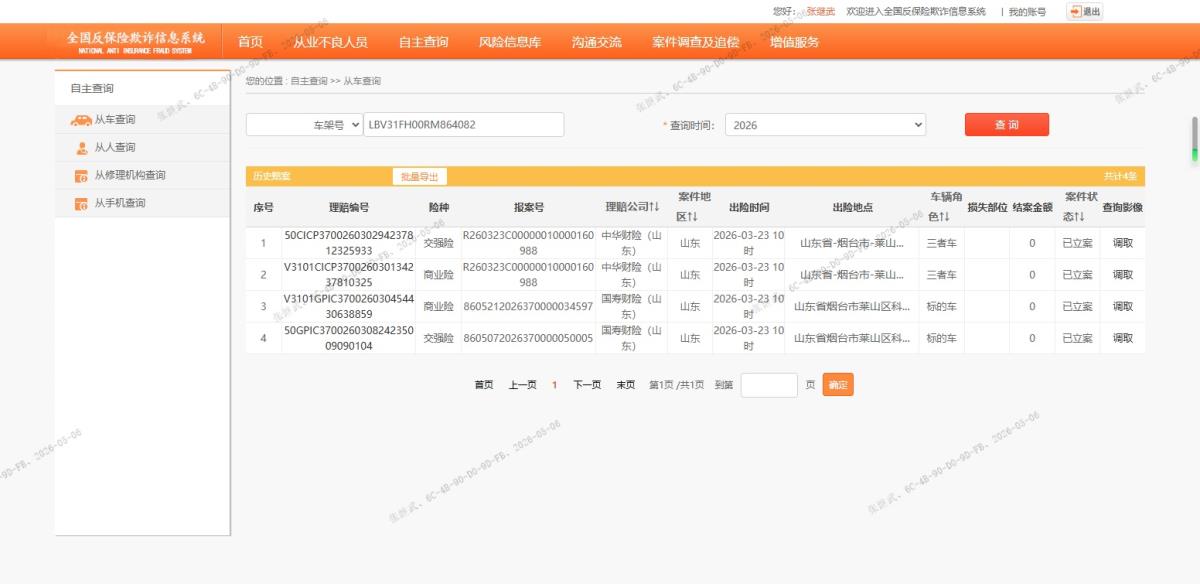
Task: Go to 首页 in pagination
Action: pyautogui.click(x=484, y=385)
